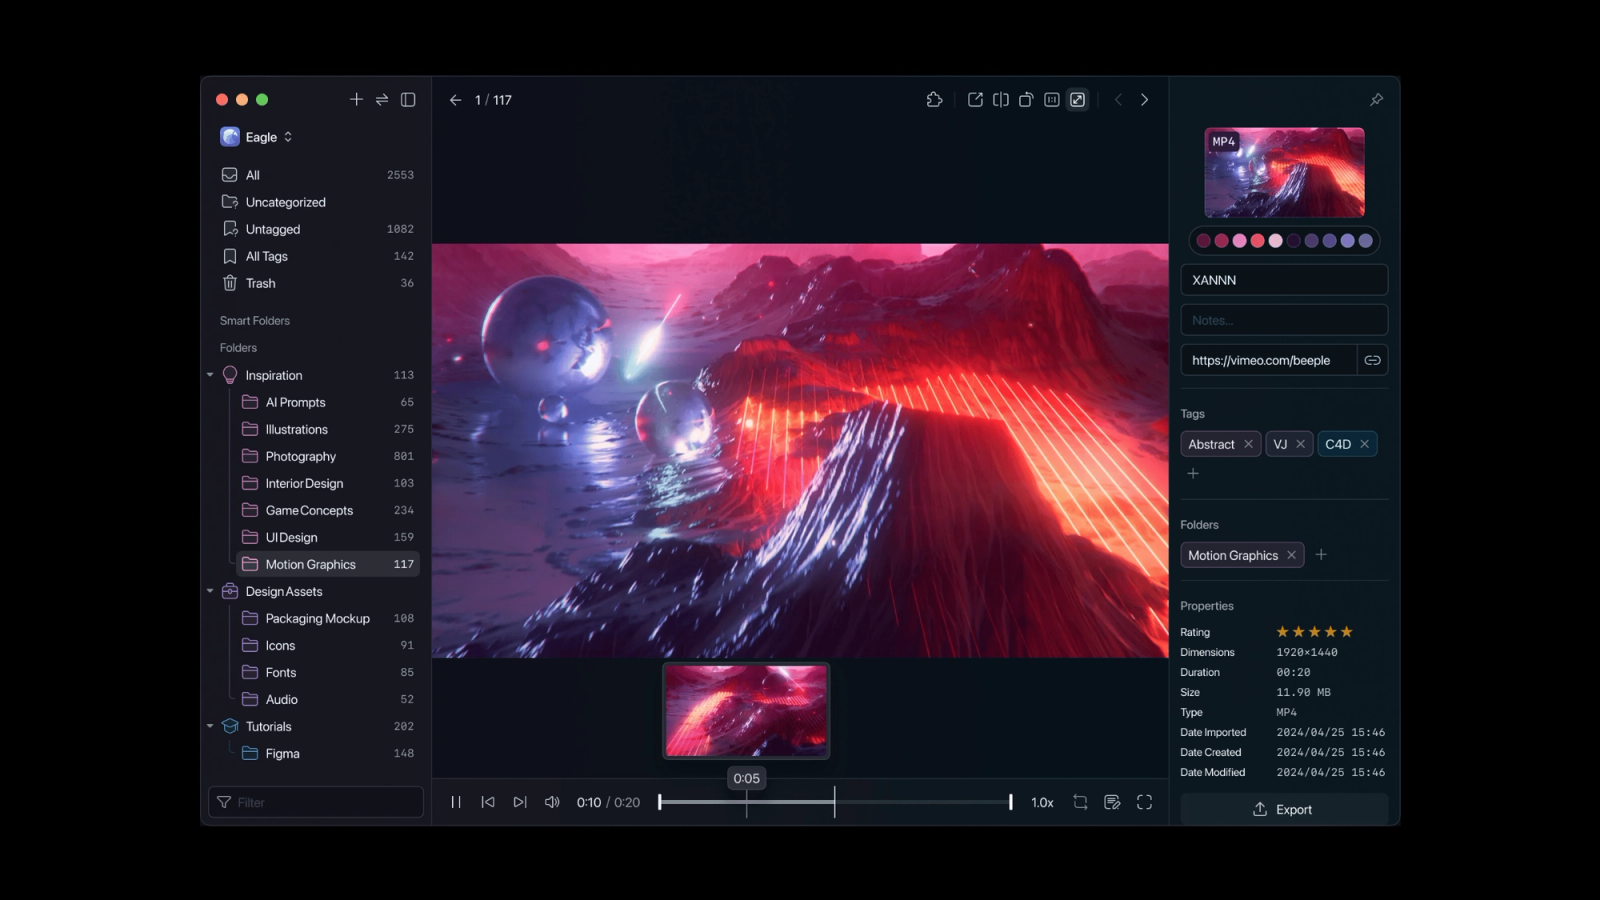Add a new item with plus icon
Screen dimensions: 1600x900
coord(356,99)
